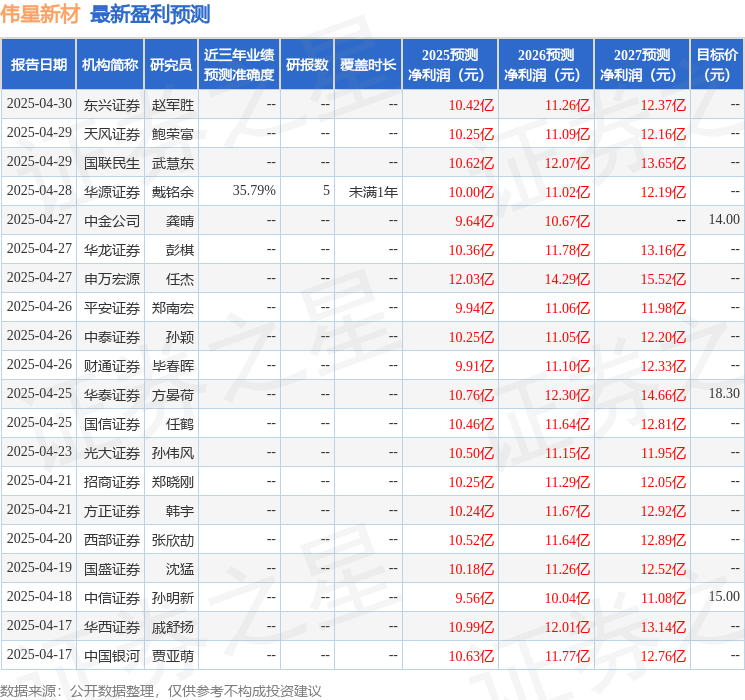Select the 15.52亿 forecast value
The image size is (745, 700).
pos(663,279)
